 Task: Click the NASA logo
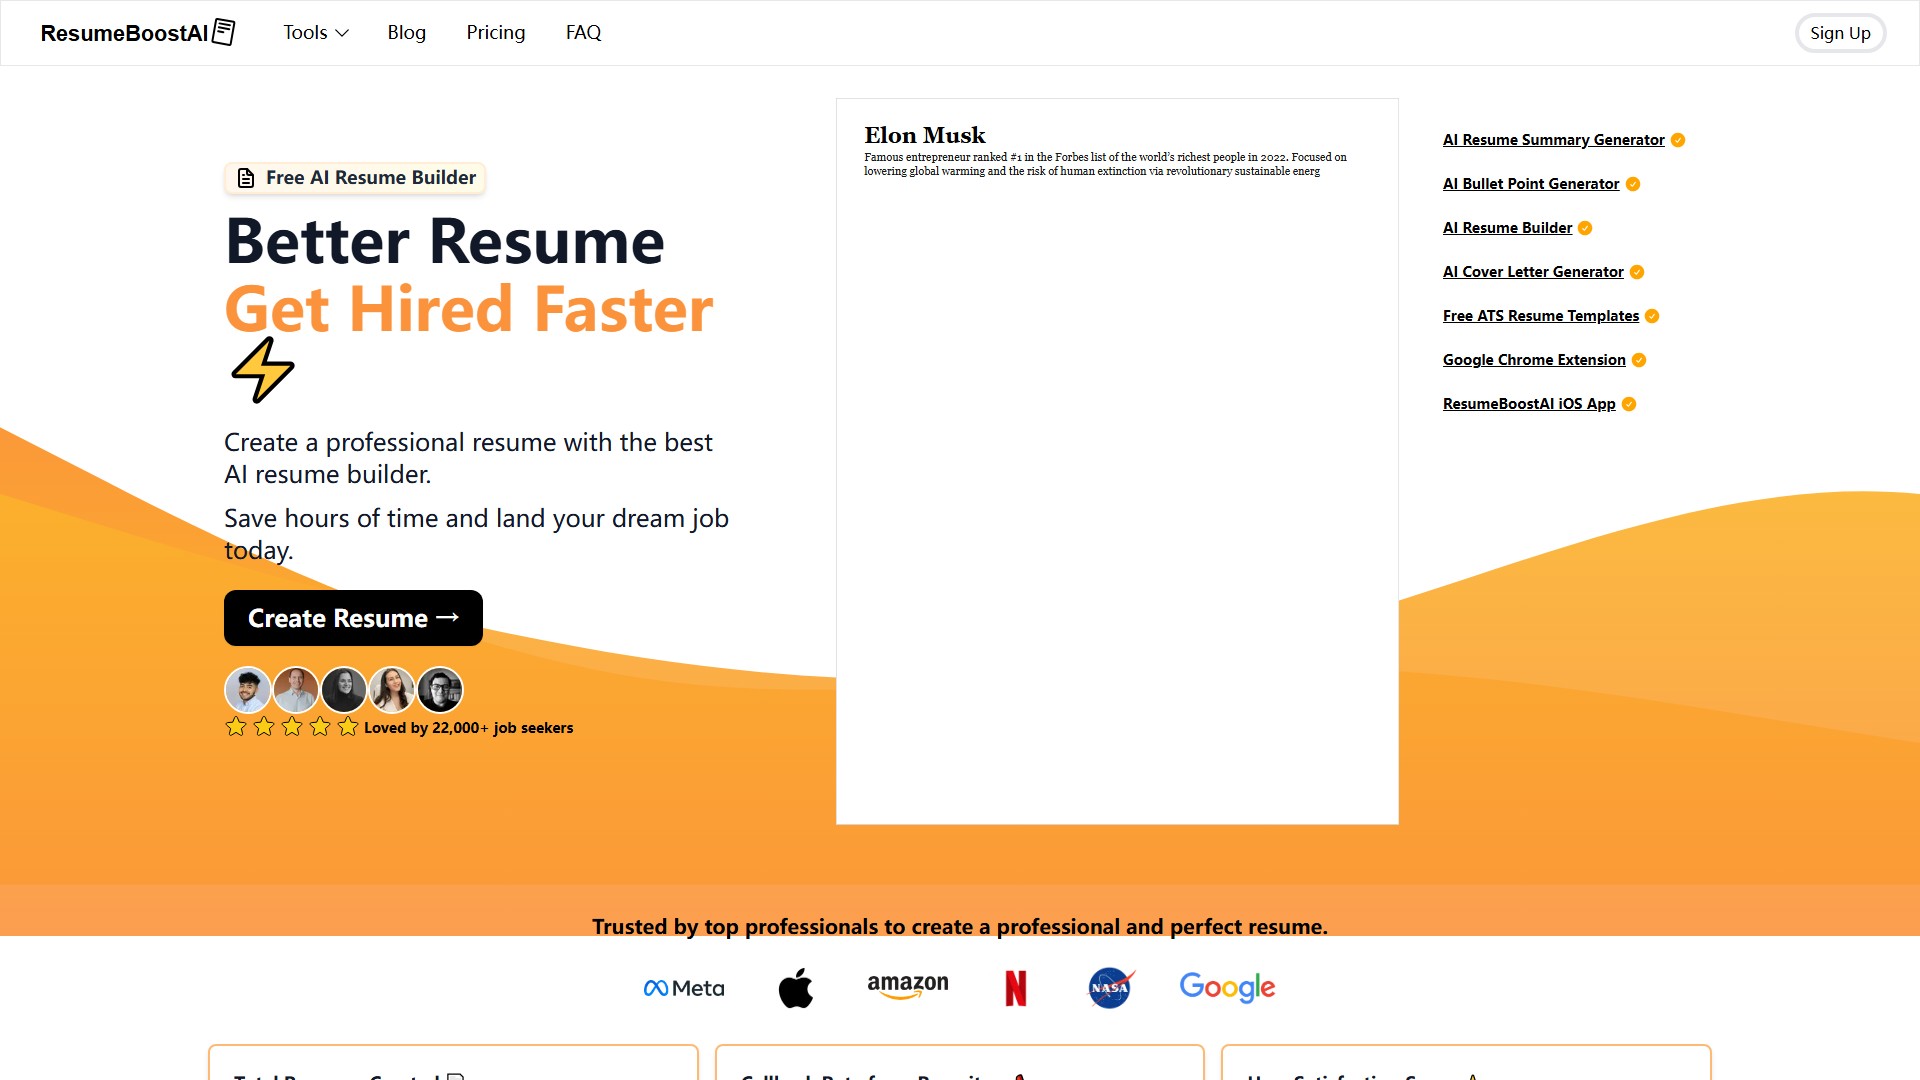click(1109, 987)
